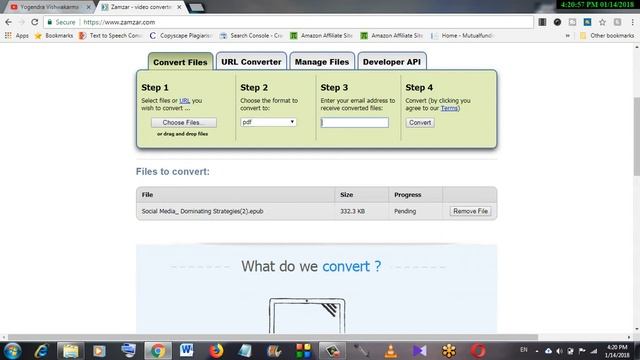
Task: Open the Manage Files tab
Action: 322,62
